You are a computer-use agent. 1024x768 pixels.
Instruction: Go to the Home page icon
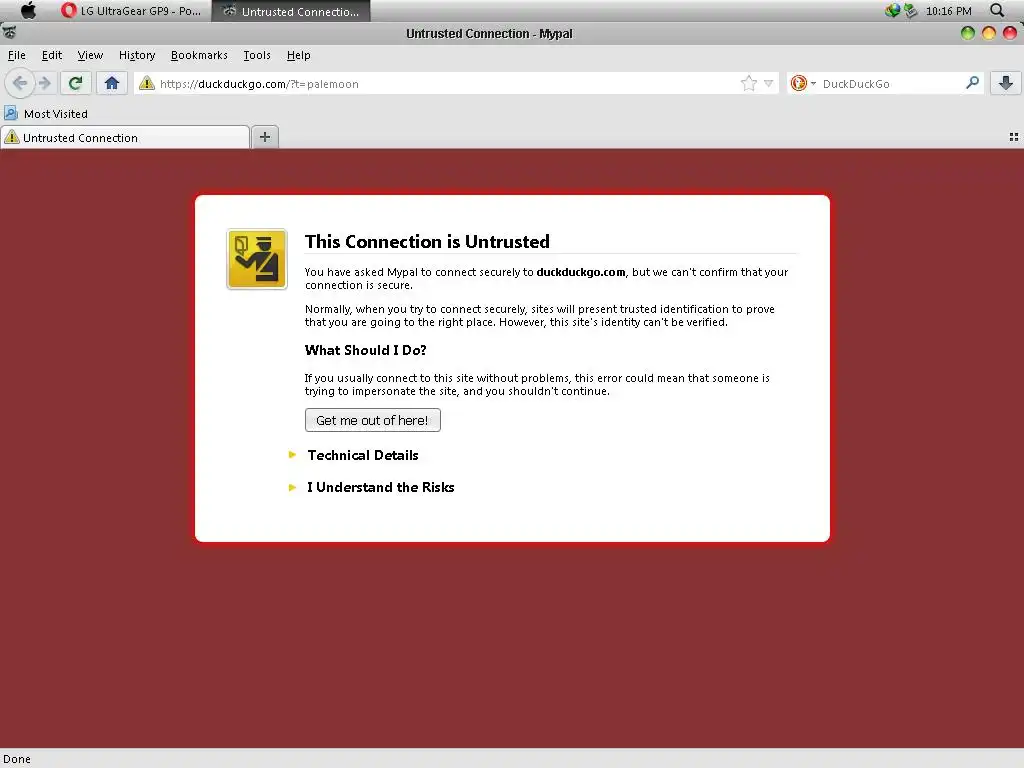tap(112, 83)
